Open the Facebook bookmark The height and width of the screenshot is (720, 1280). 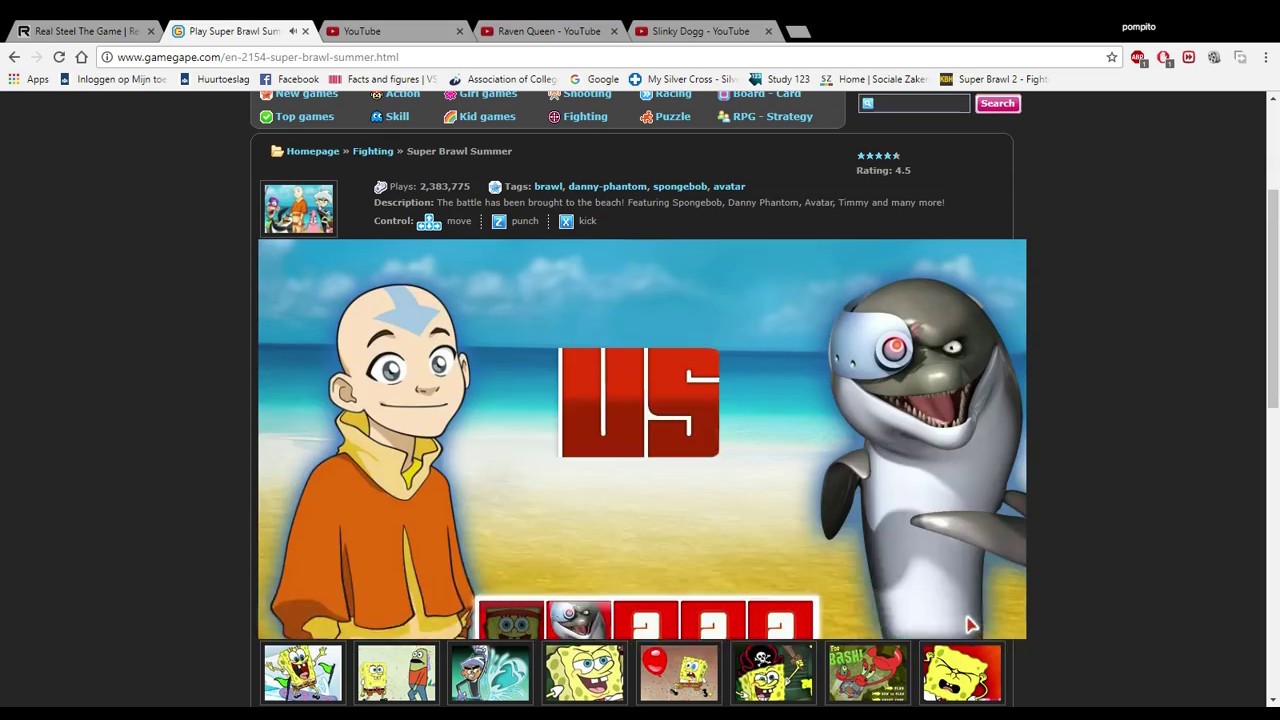(x=289, y=79)
